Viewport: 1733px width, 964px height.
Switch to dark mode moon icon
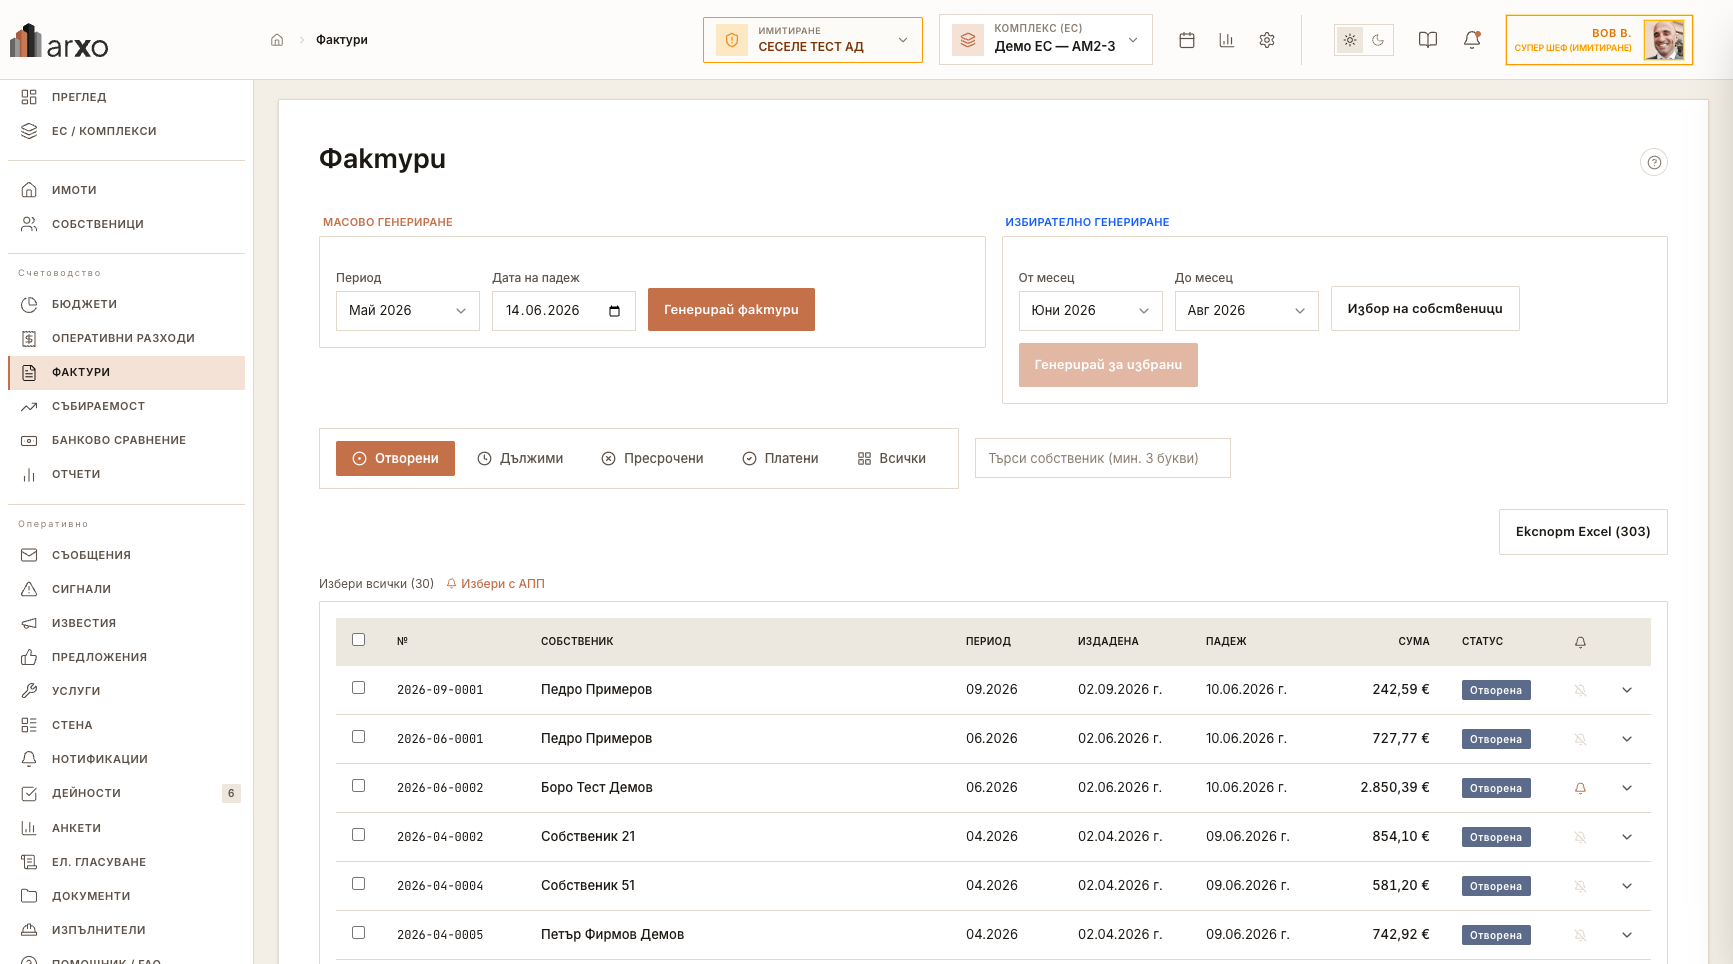tap(1378, 40)
